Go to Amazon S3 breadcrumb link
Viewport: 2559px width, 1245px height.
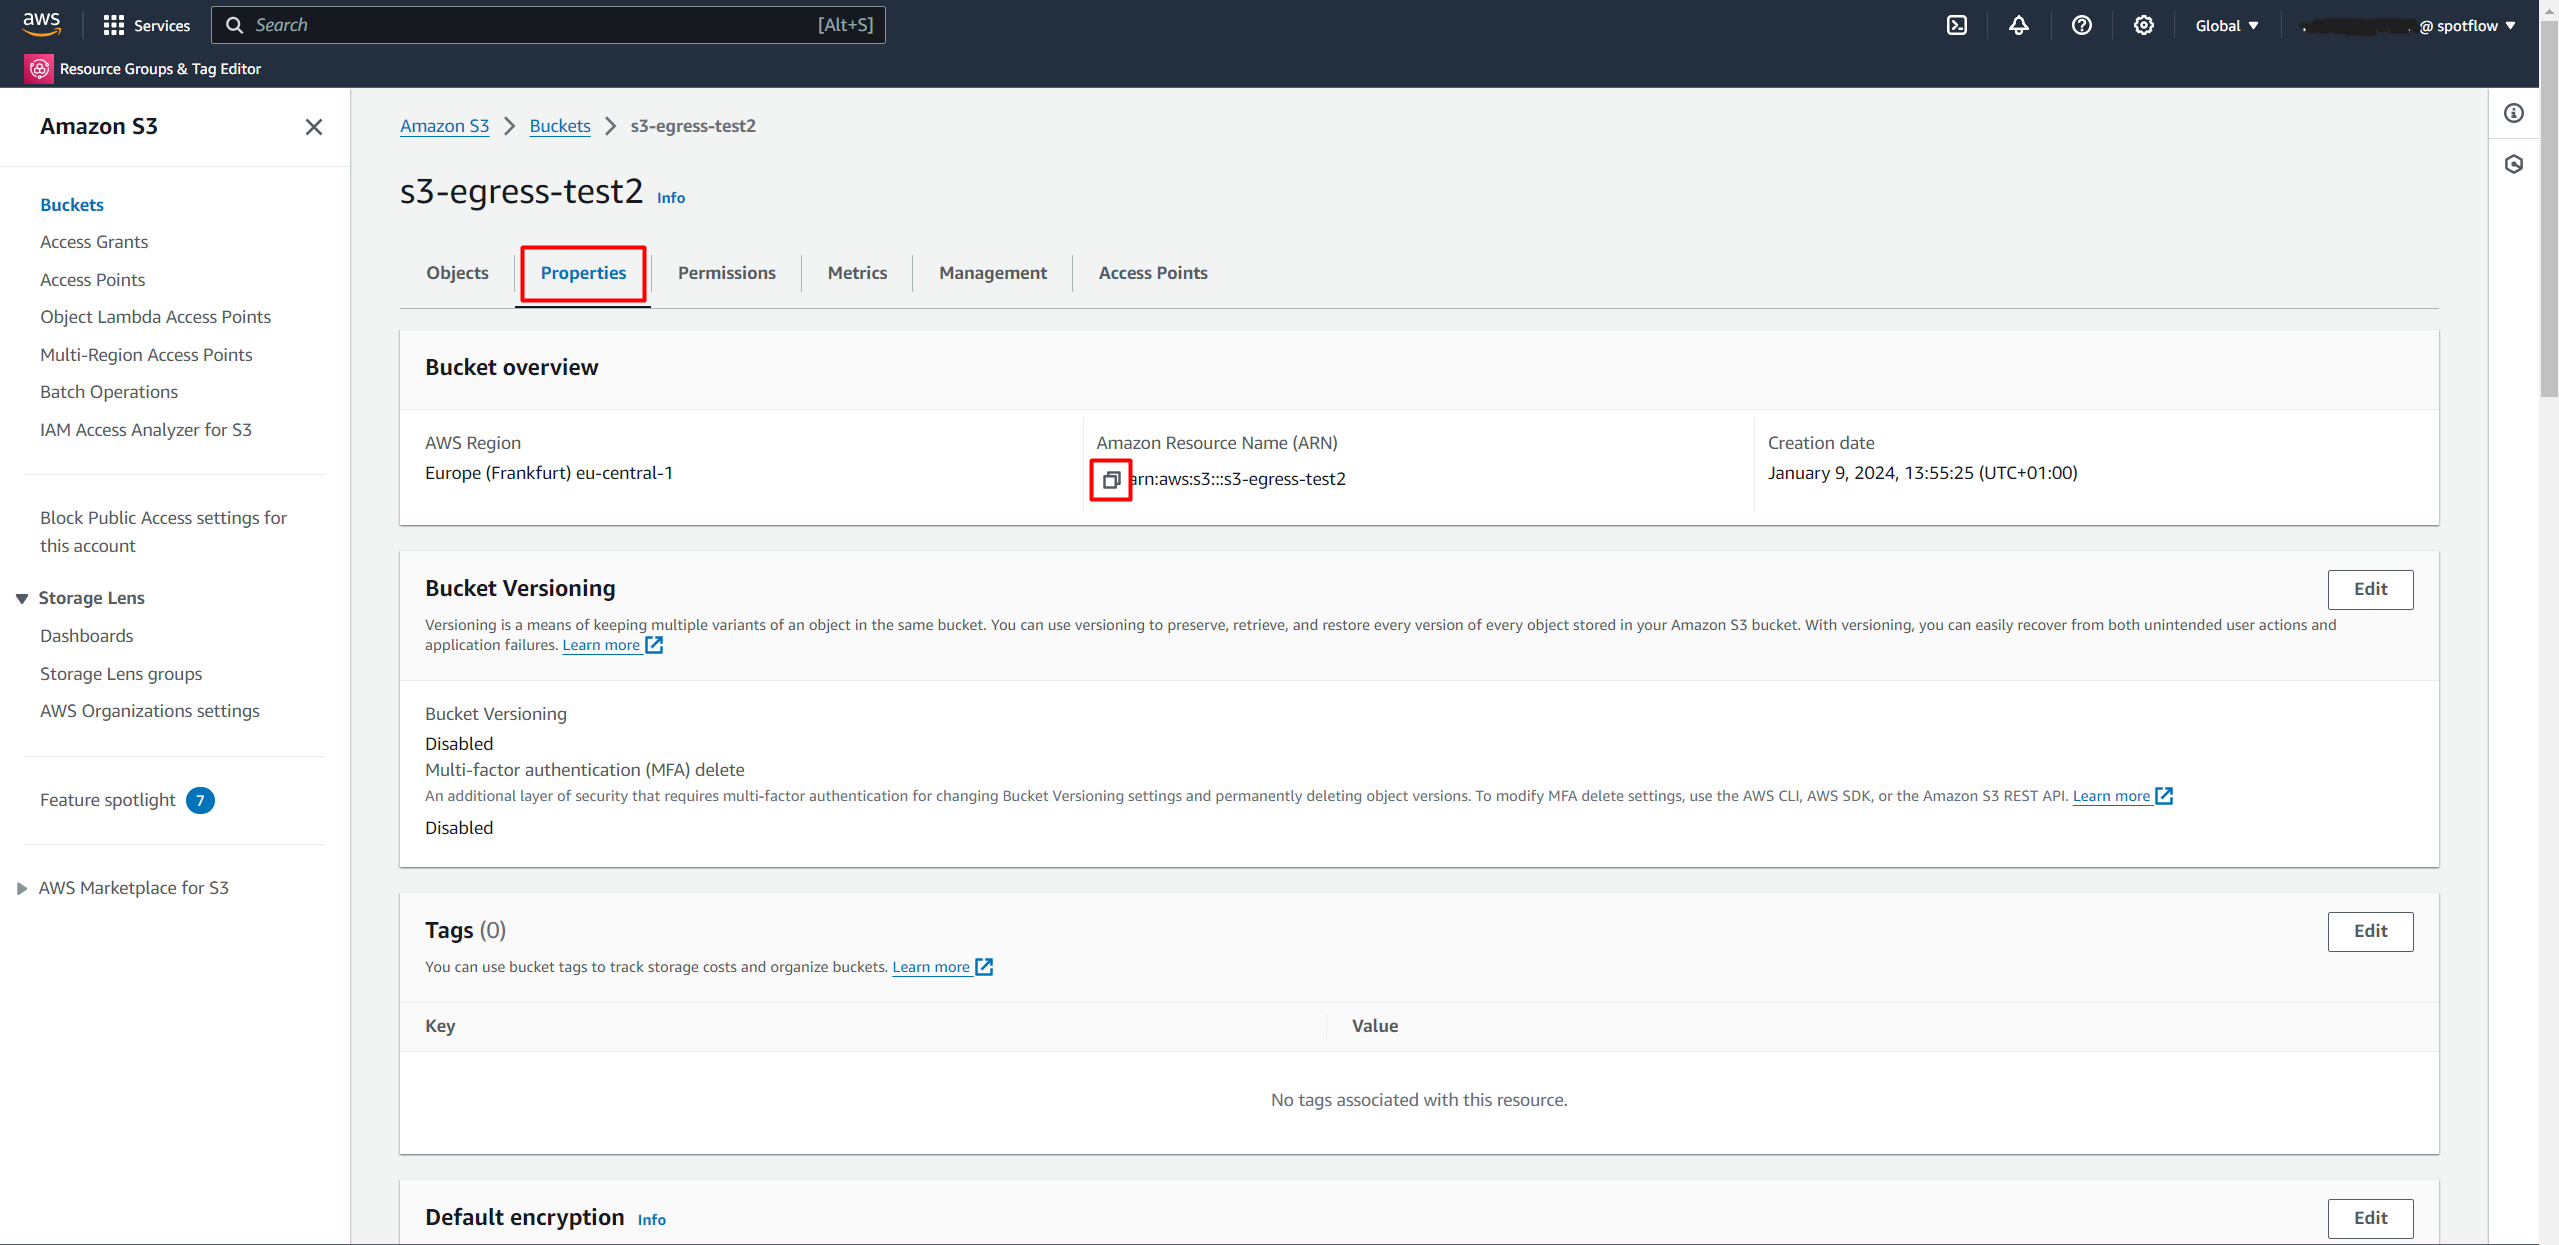point(444,126)
